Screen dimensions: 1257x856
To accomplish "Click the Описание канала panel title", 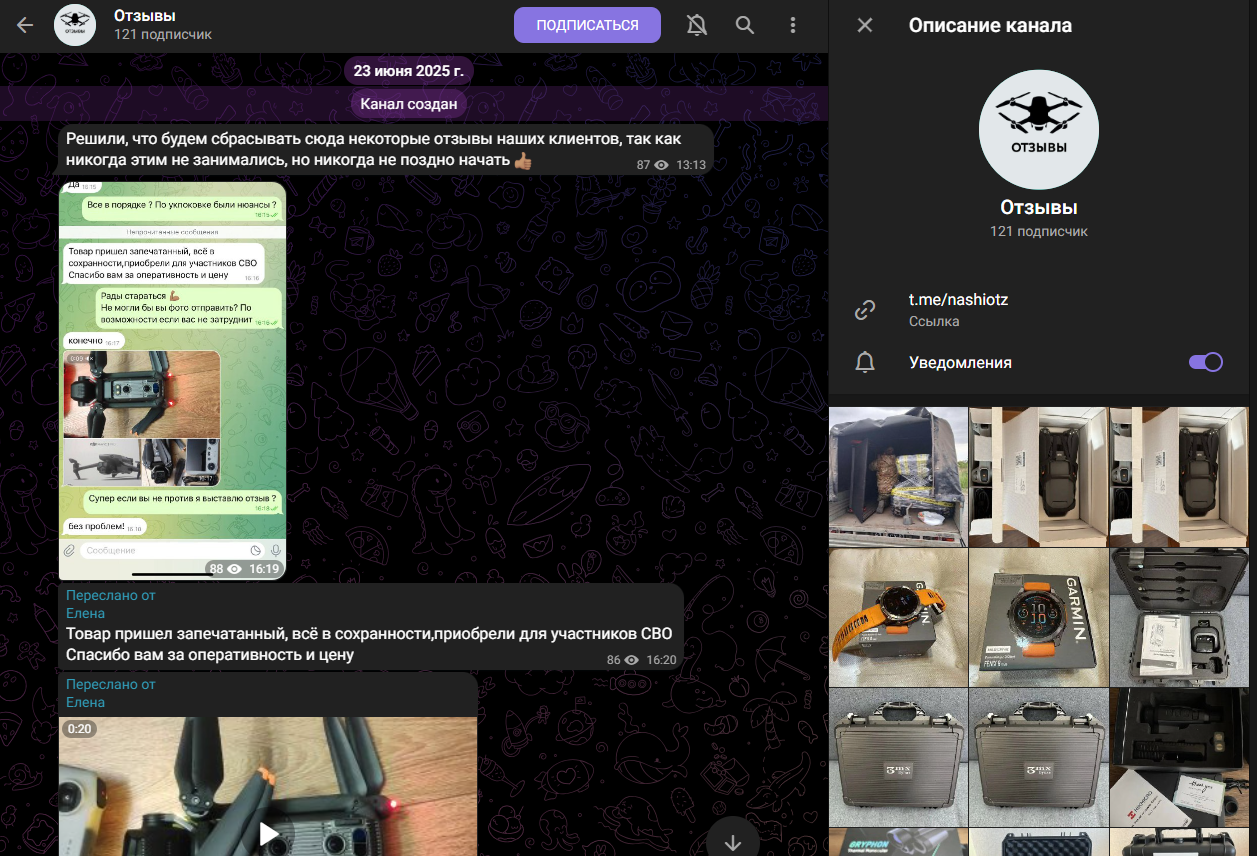I will [990, 25].
